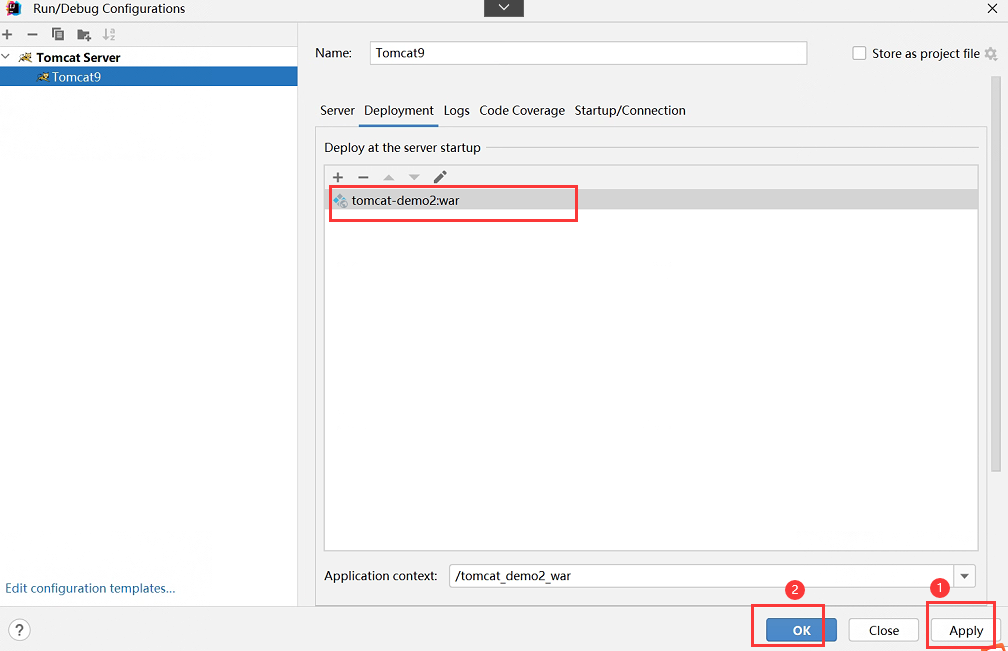This screenshot has width=1008, height=651.
Task: Open the Startup/Connection tab
Action: click(x=630, y=111)
